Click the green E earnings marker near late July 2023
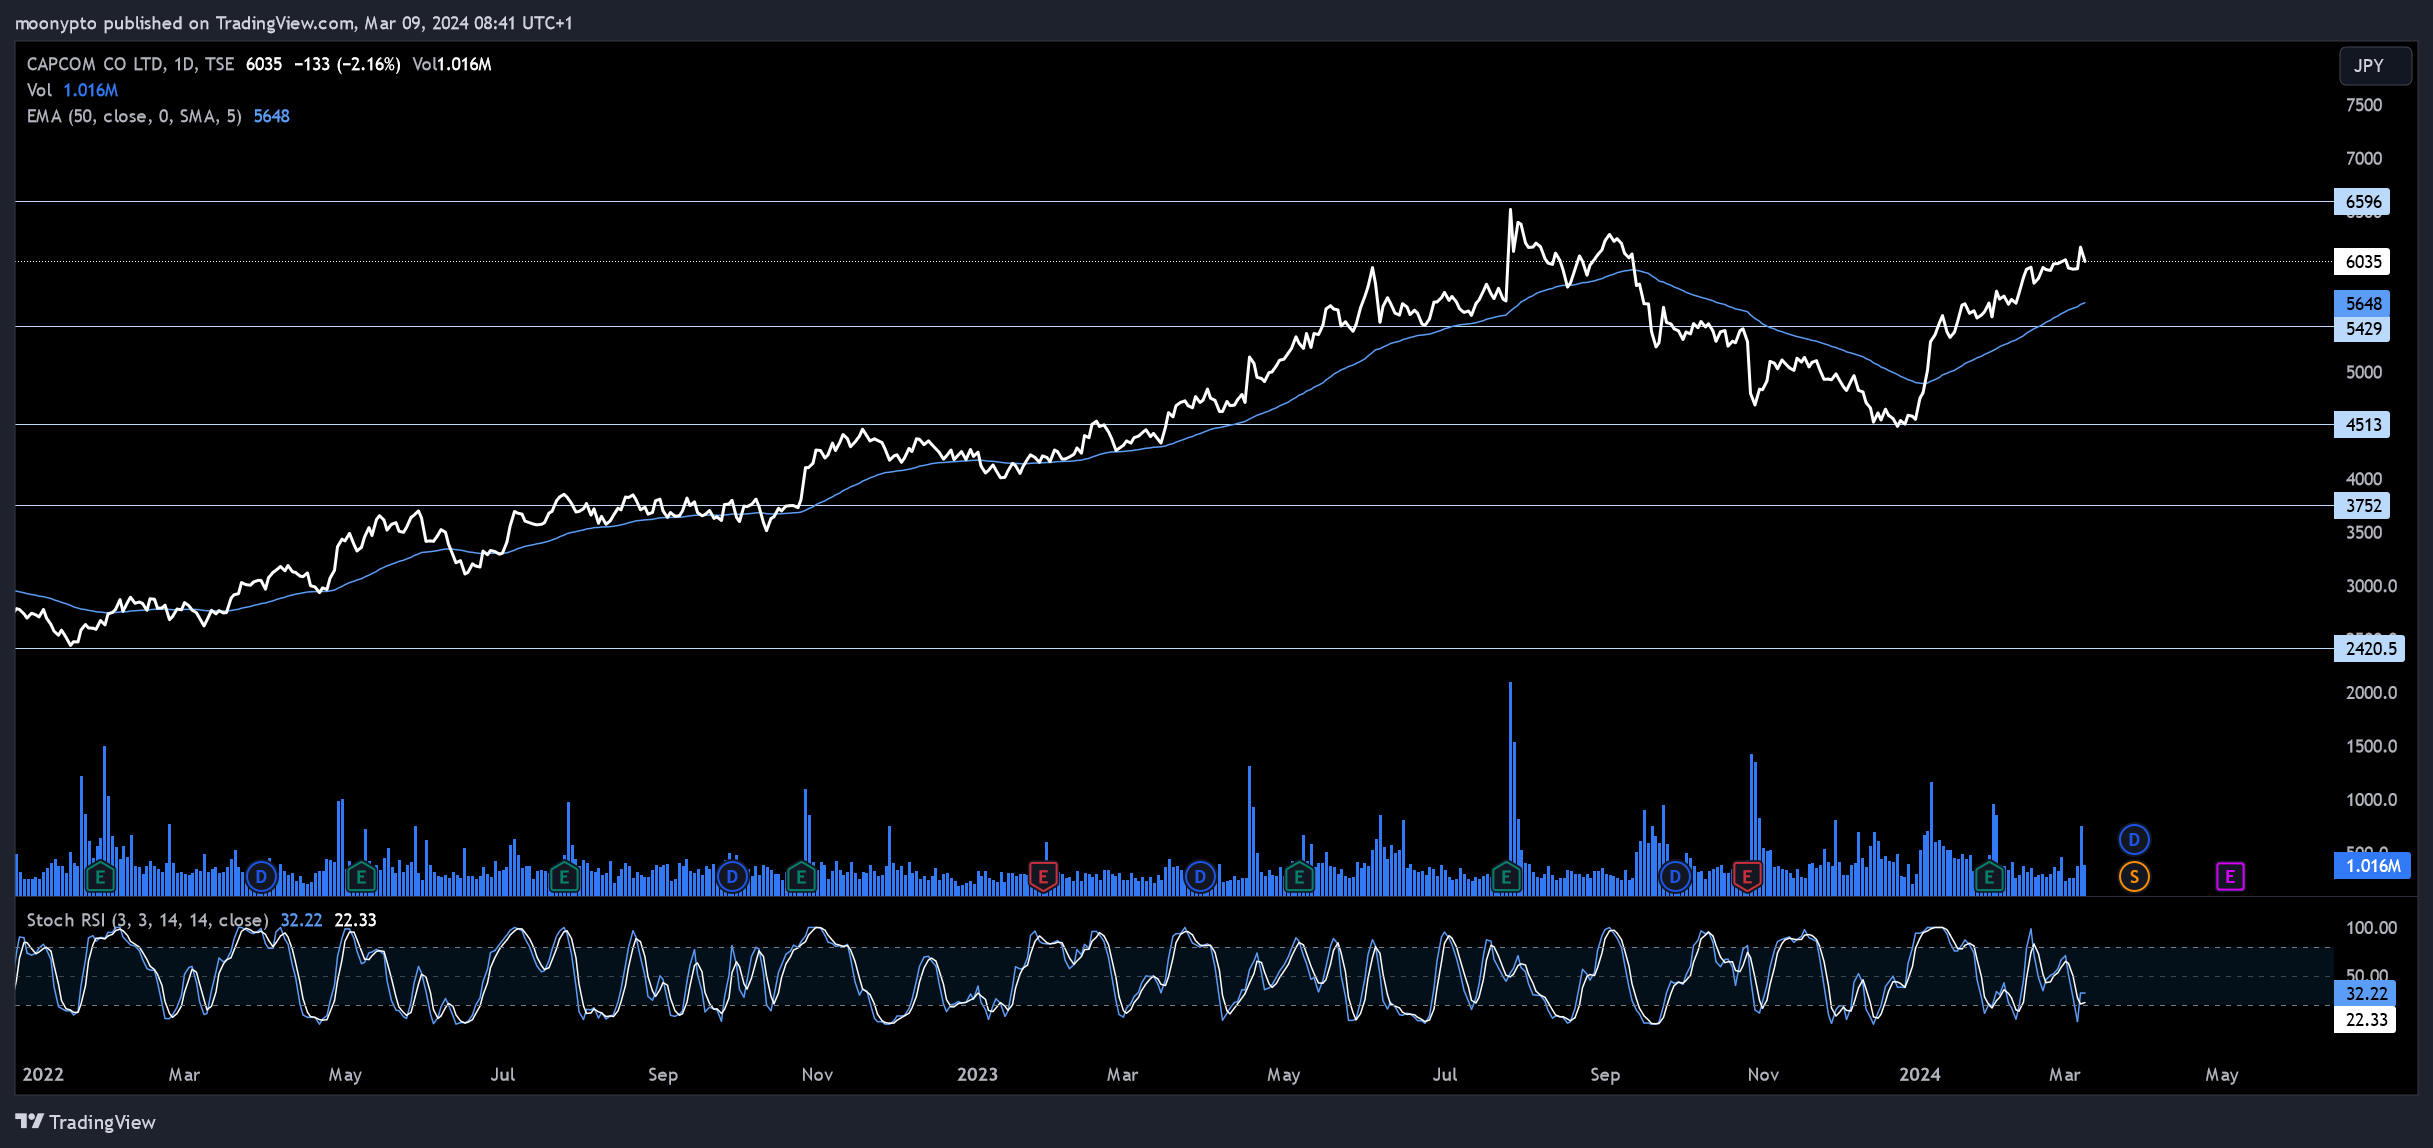 [1506, 877]
